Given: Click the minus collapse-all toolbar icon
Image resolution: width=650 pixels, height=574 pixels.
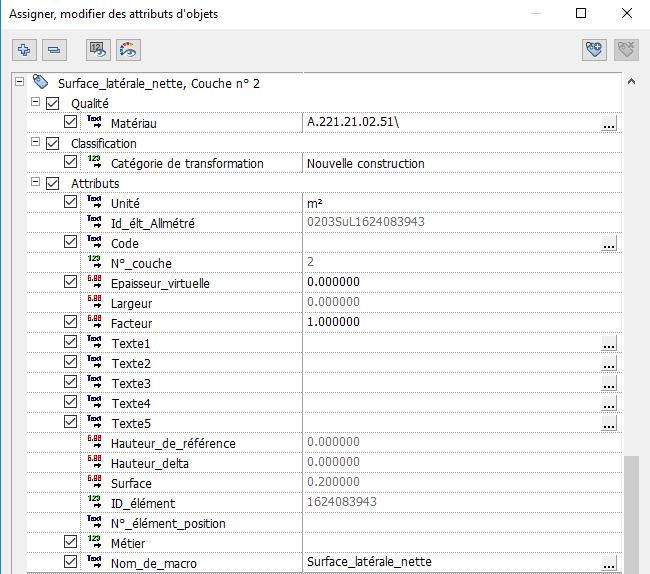Looking at the screenshot, I should (54, 50).
